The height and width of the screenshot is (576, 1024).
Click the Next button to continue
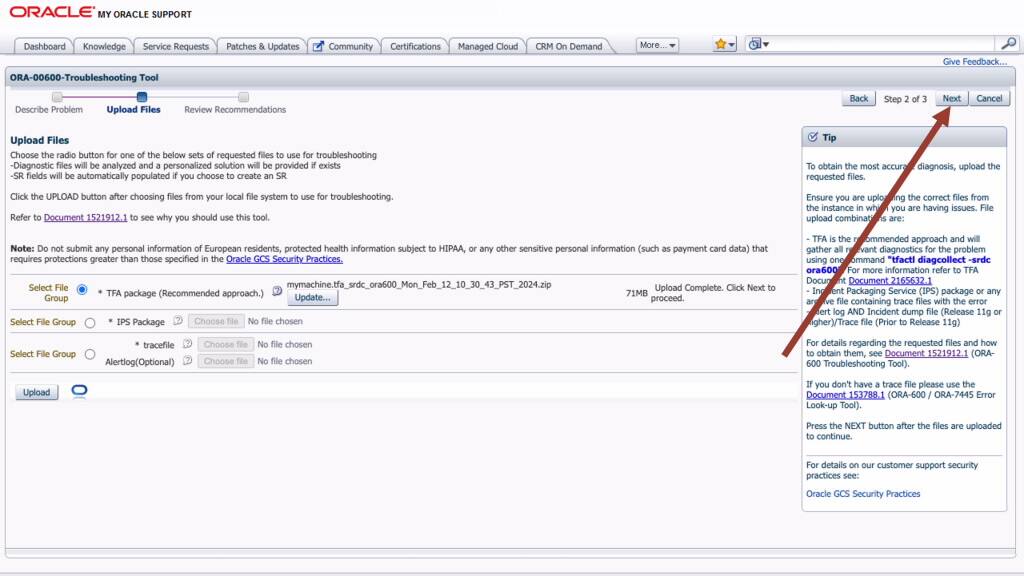point(950,98)
